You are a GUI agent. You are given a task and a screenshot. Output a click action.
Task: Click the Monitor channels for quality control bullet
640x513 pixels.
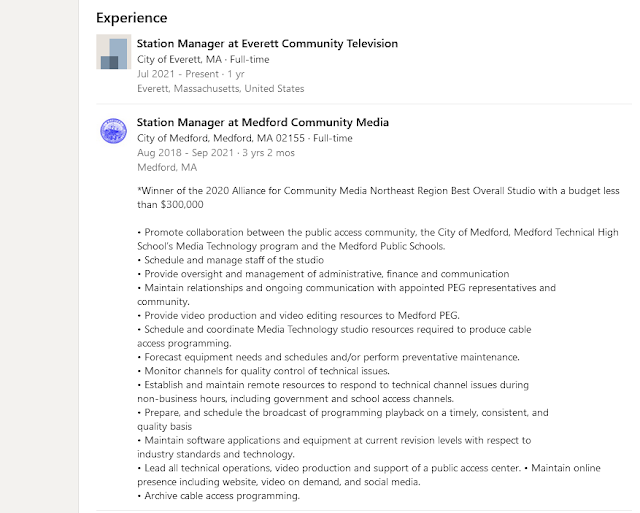pyautogui.click(x=263, y=371)
